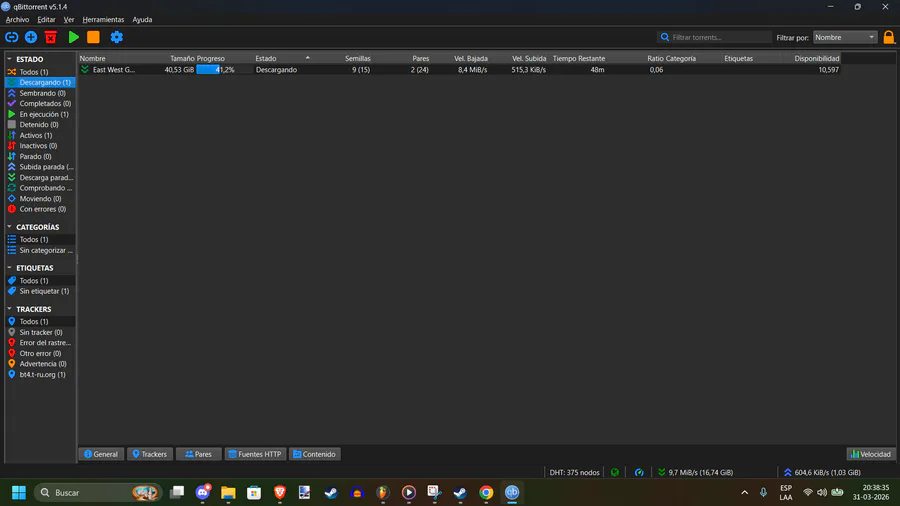Select the Completados (0) filter
900x506 pixels.
[x=40, y=103]
